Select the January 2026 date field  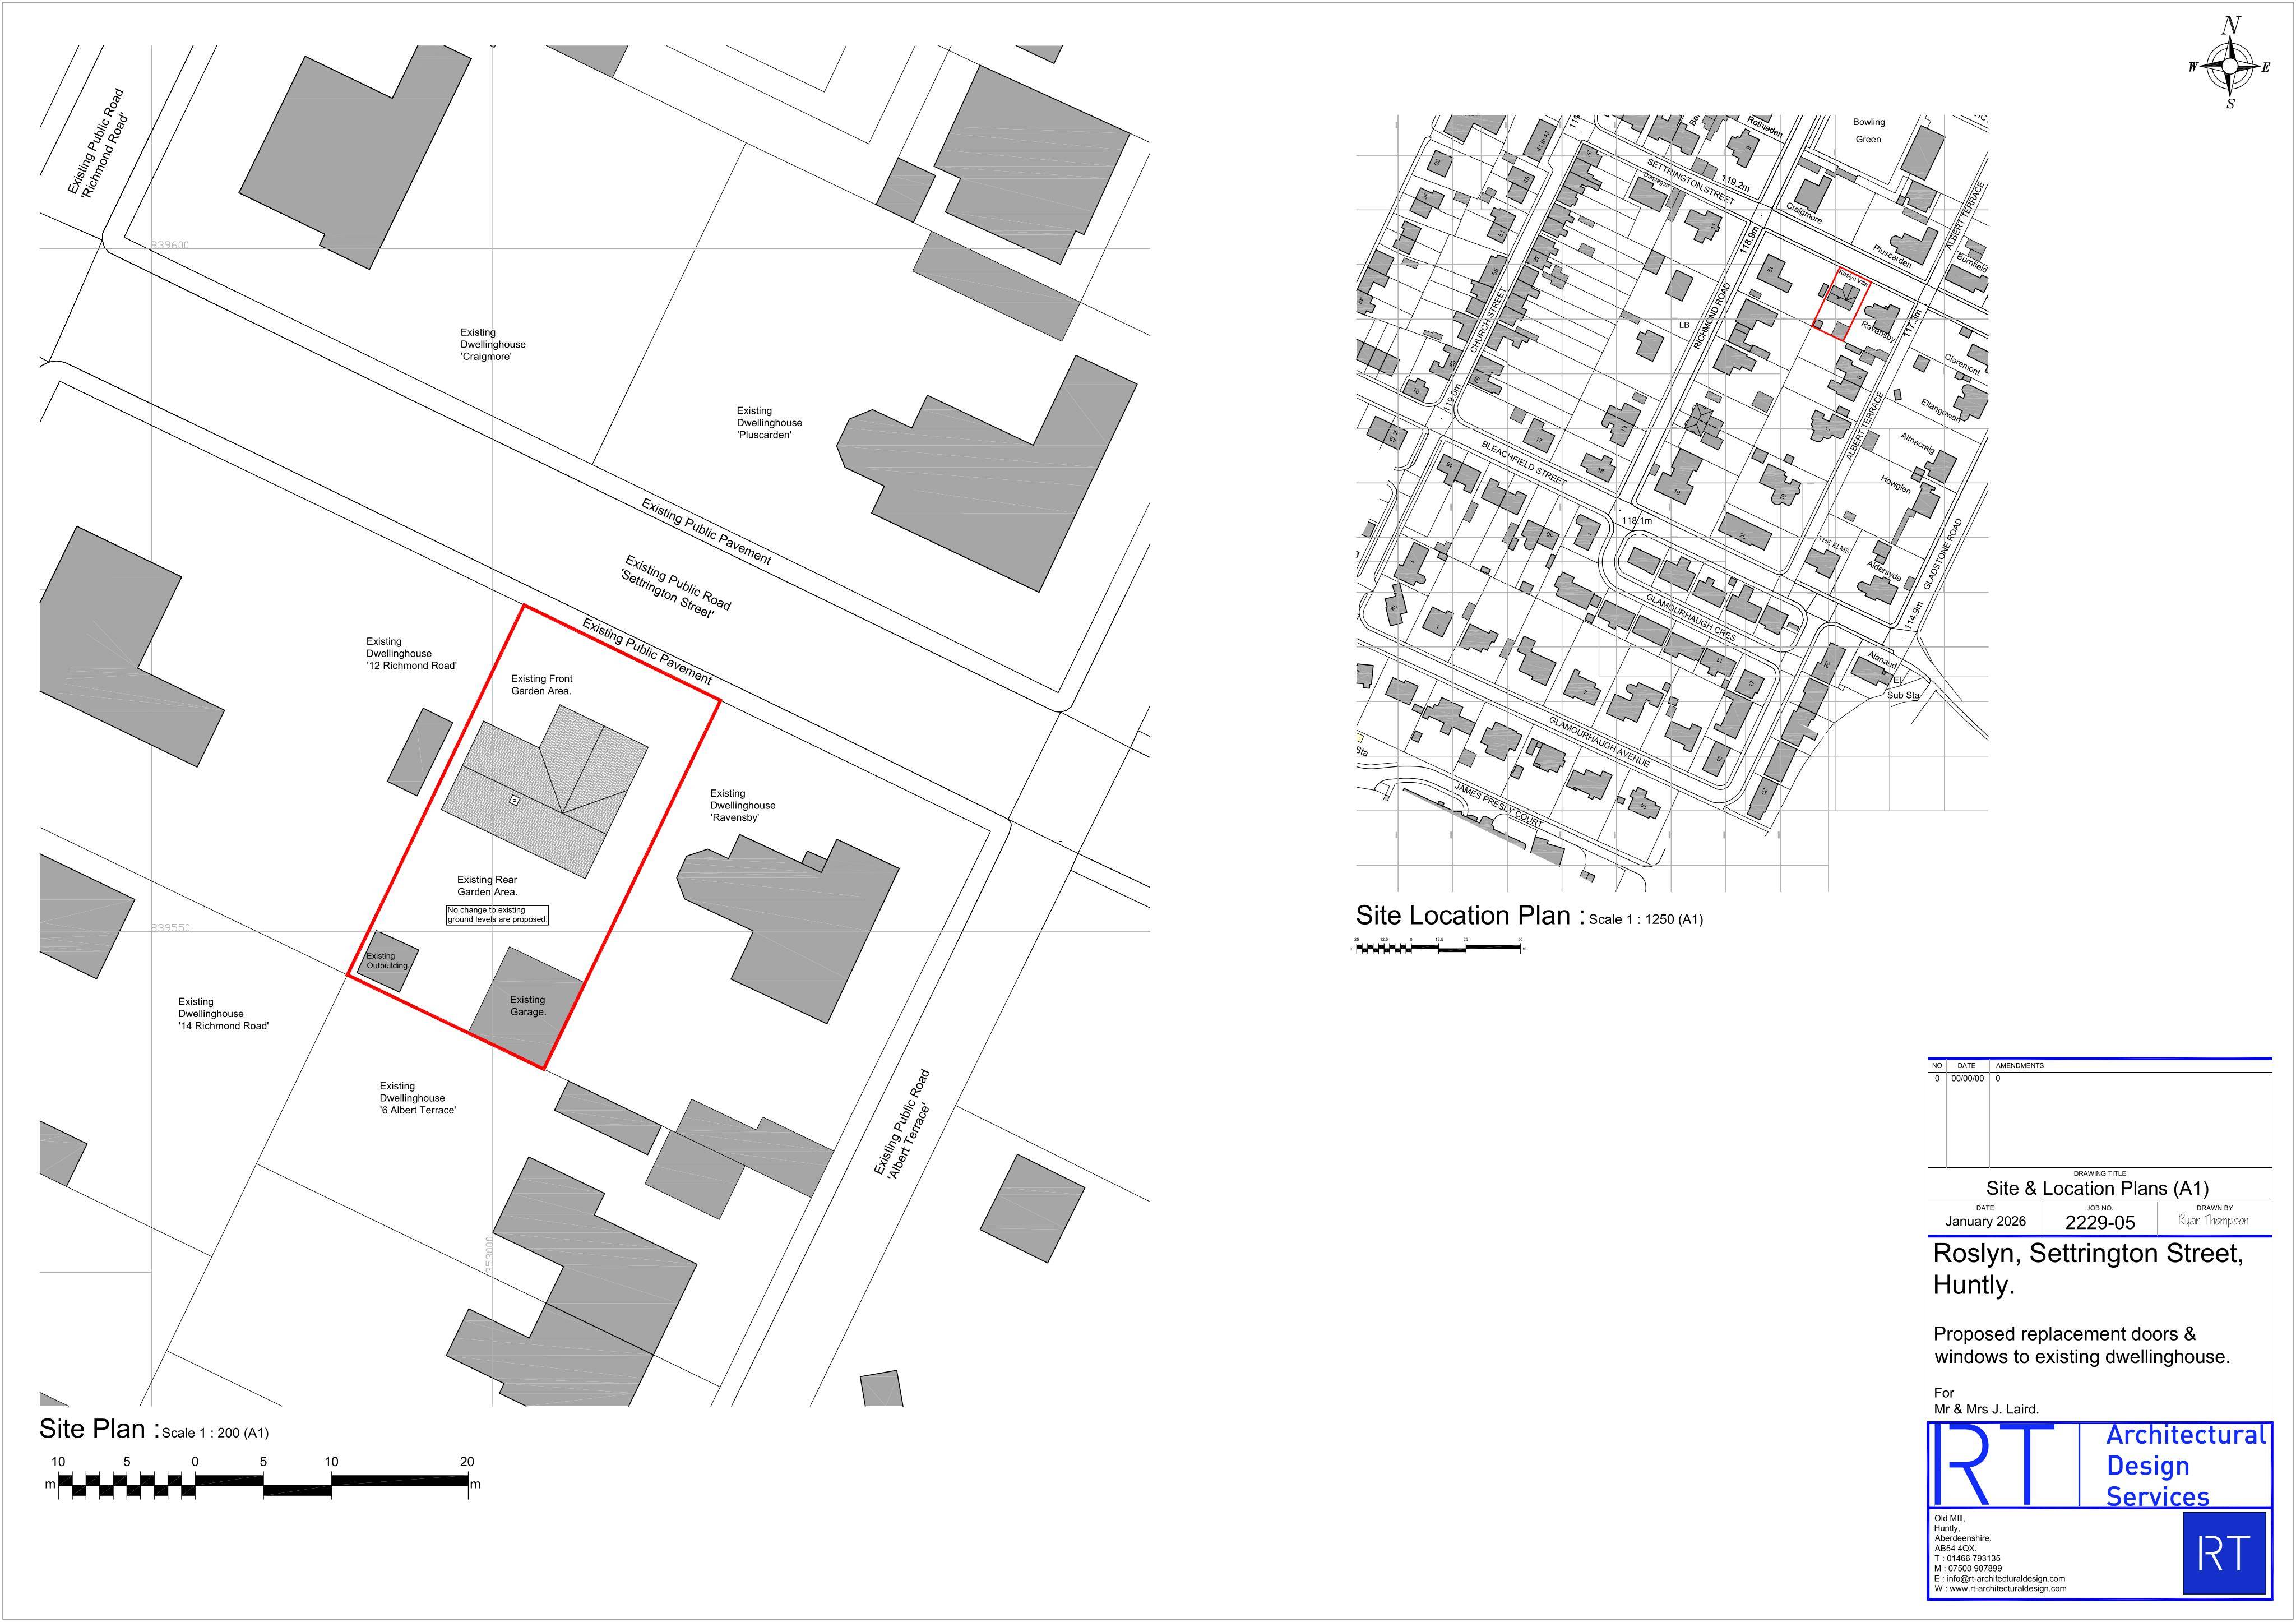point(1985,1221)
